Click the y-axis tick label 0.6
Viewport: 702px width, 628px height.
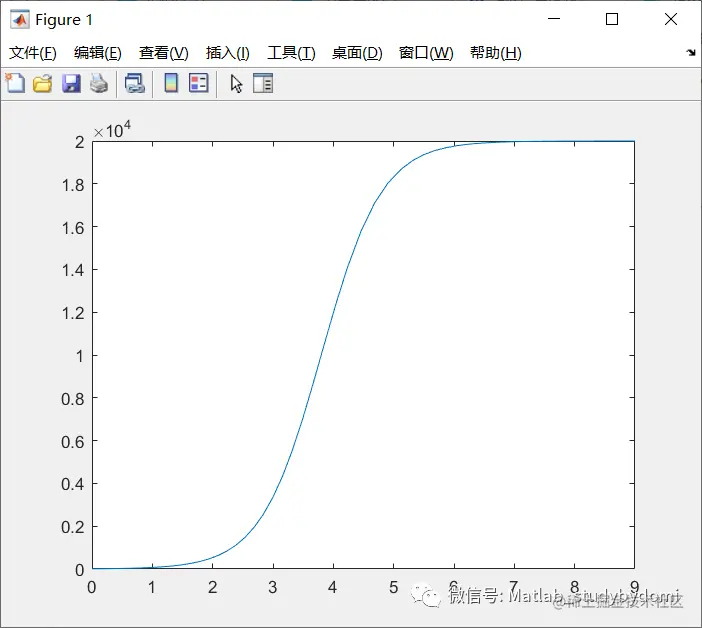click(x=73, y=442)
